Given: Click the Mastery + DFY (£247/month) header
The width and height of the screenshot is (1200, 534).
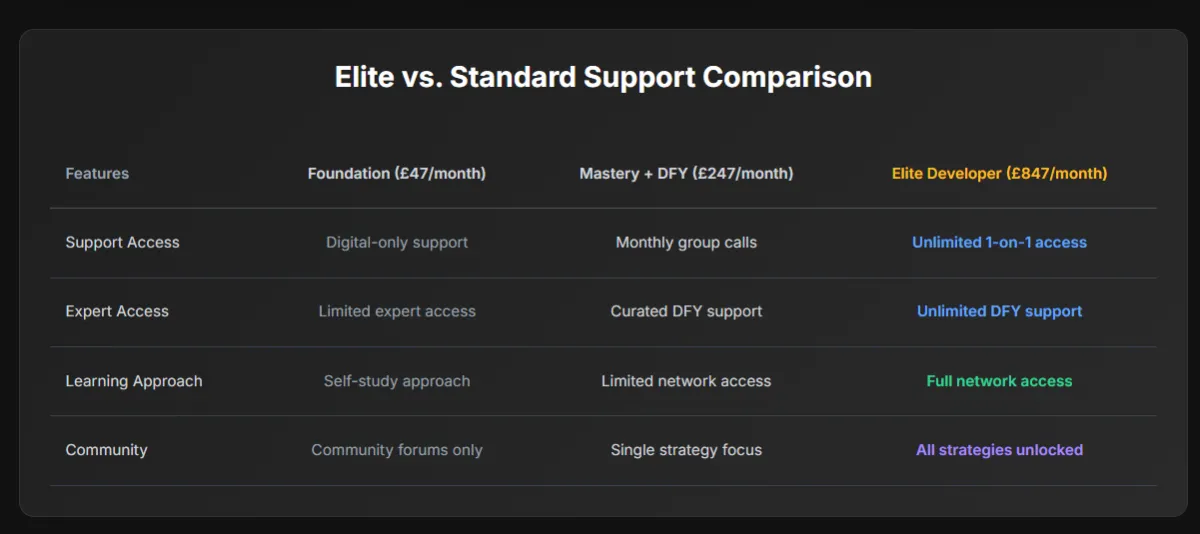Looking at the screenshot, I should pos(686,174).
